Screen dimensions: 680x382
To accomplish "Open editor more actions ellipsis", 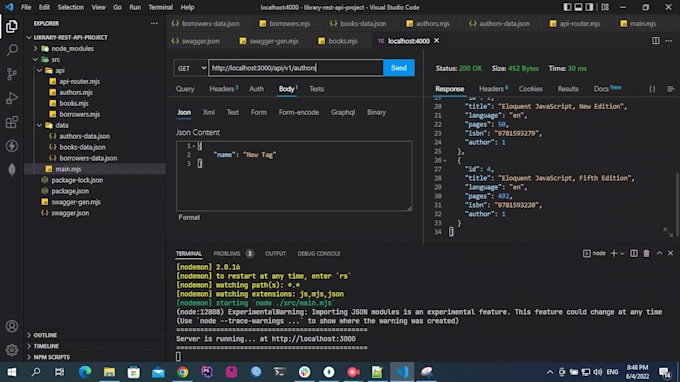I will click(x=668, y=41).
